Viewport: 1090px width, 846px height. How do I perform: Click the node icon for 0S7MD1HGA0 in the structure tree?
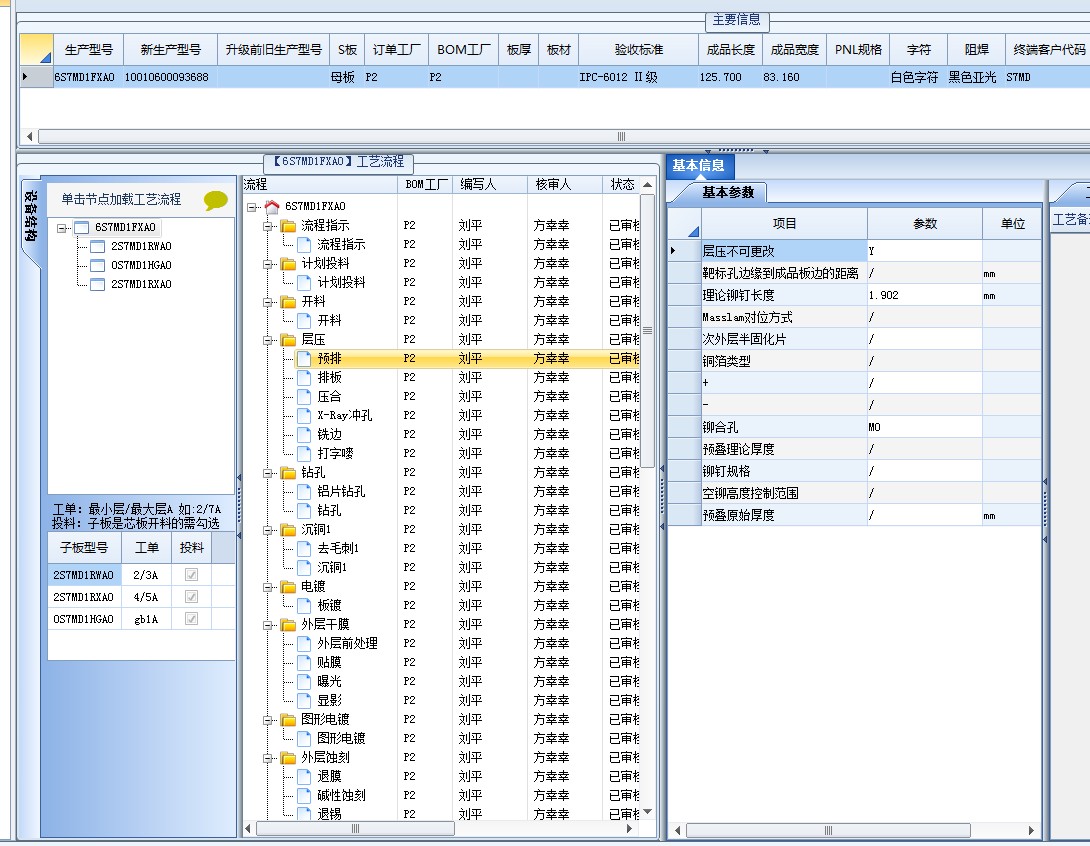(x=98, y=266)
